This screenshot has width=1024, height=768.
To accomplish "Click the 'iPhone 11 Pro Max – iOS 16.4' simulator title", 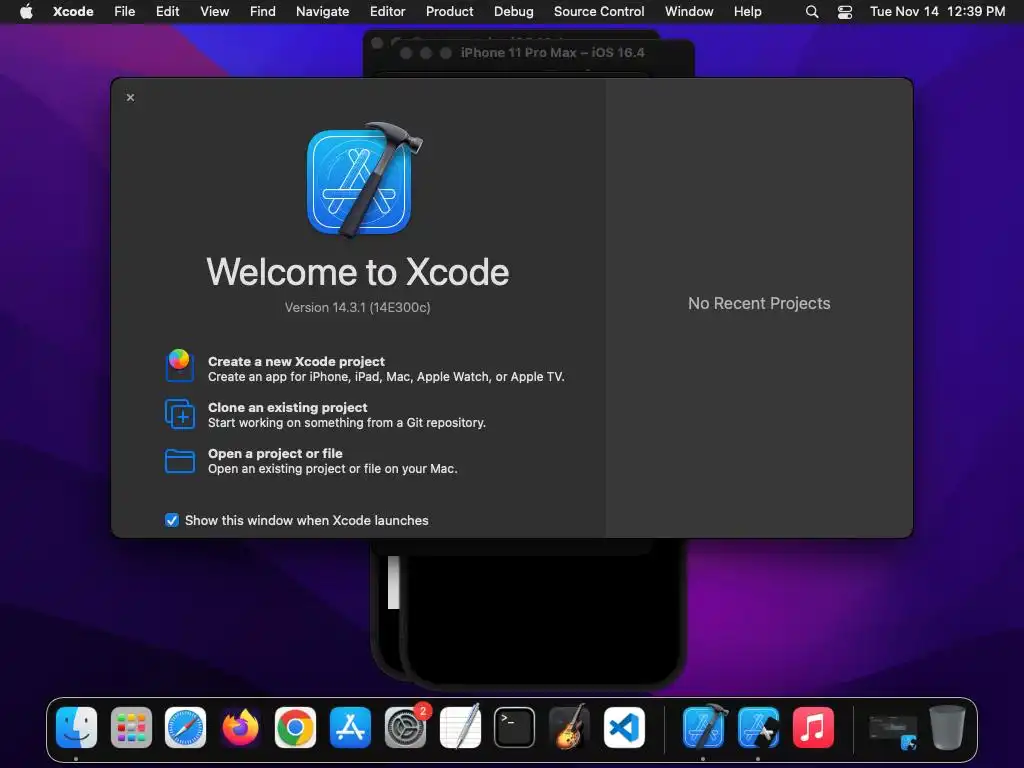I will (552, 52).
